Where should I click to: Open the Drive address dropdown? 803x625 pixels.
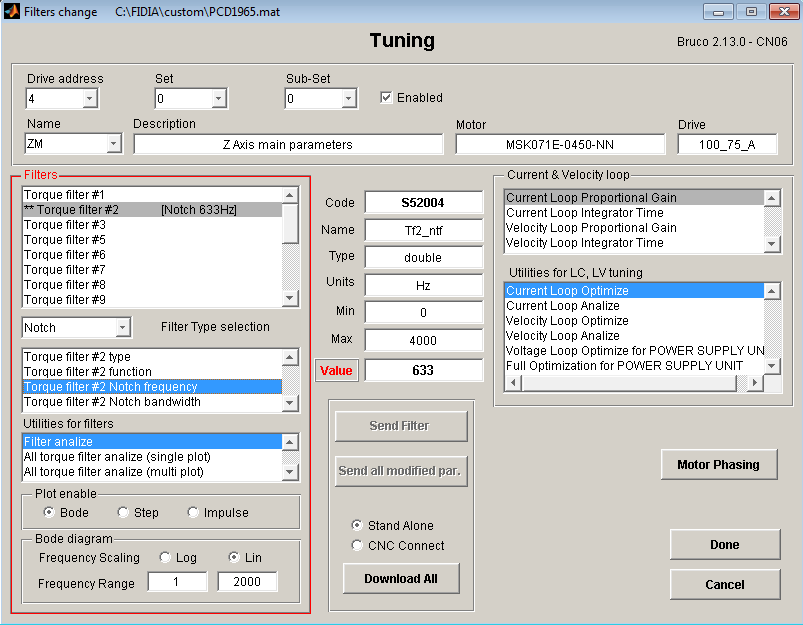pos(89,99)
